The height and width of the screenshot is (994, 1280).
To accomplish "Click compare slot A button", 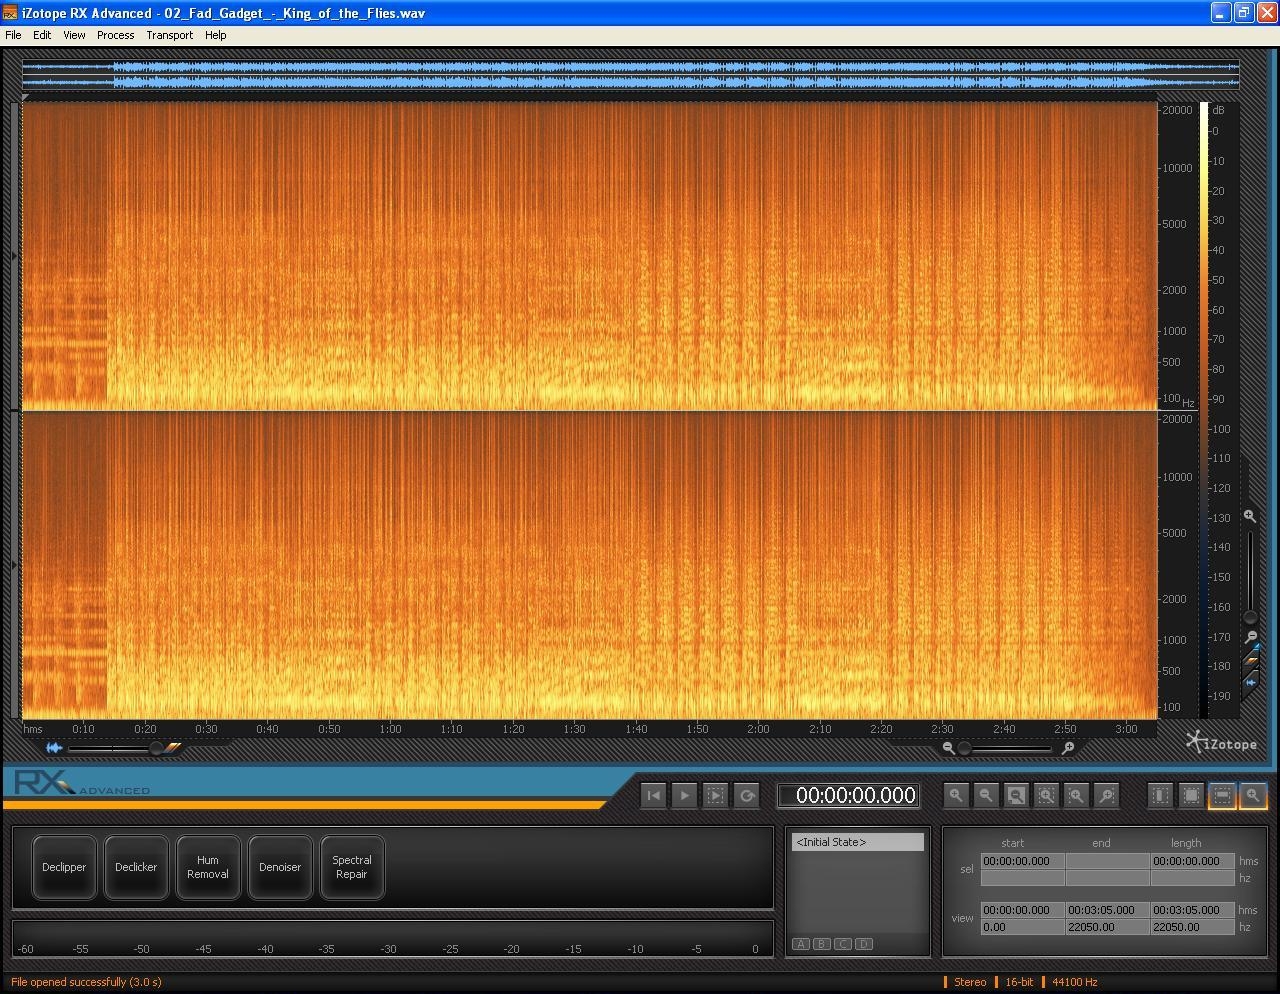I will pyautogui.click(x=801, y=944).
